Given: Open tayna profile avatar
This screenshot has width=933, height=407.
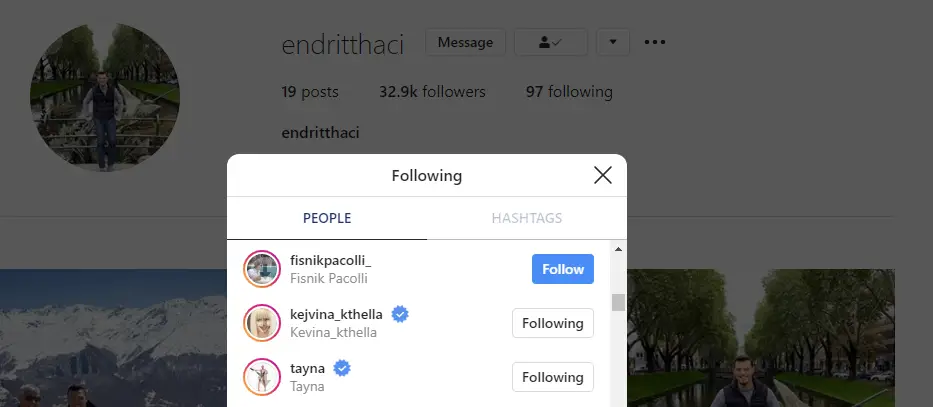Looking at the screenshot, I should [262, 377].
